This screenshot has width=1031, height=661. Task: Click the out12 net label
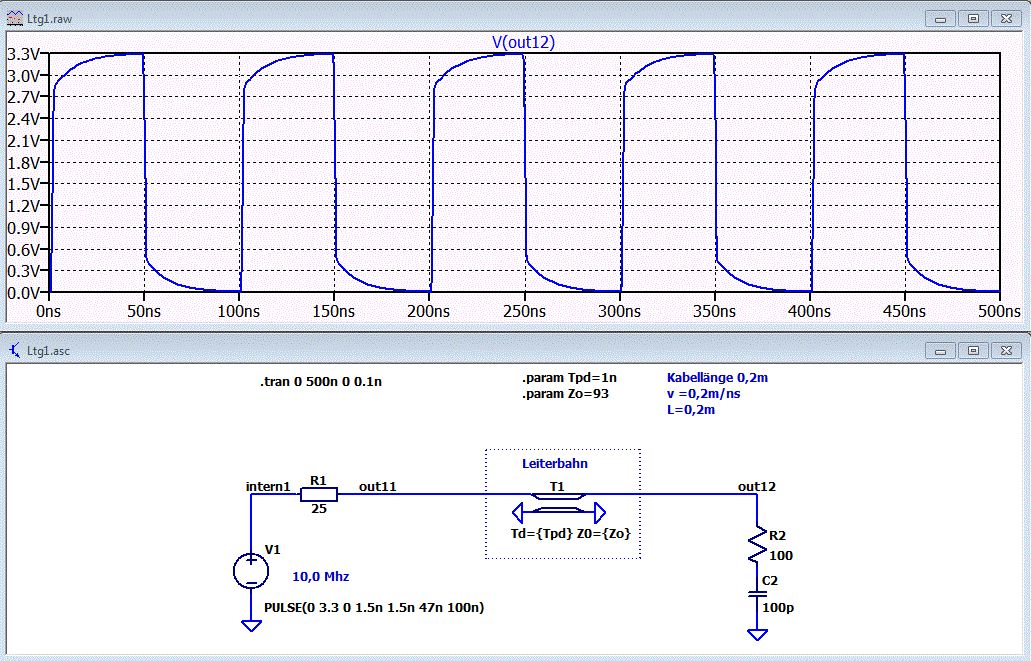coord(757,487)
